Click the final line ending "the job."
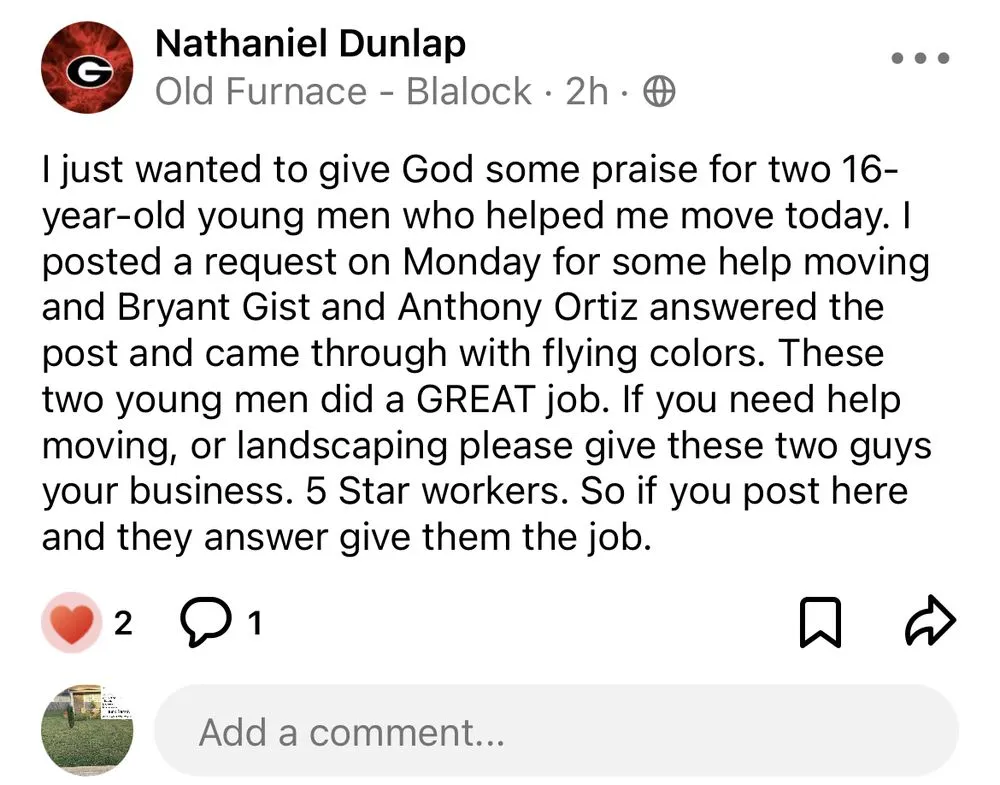 coord(346,538)
